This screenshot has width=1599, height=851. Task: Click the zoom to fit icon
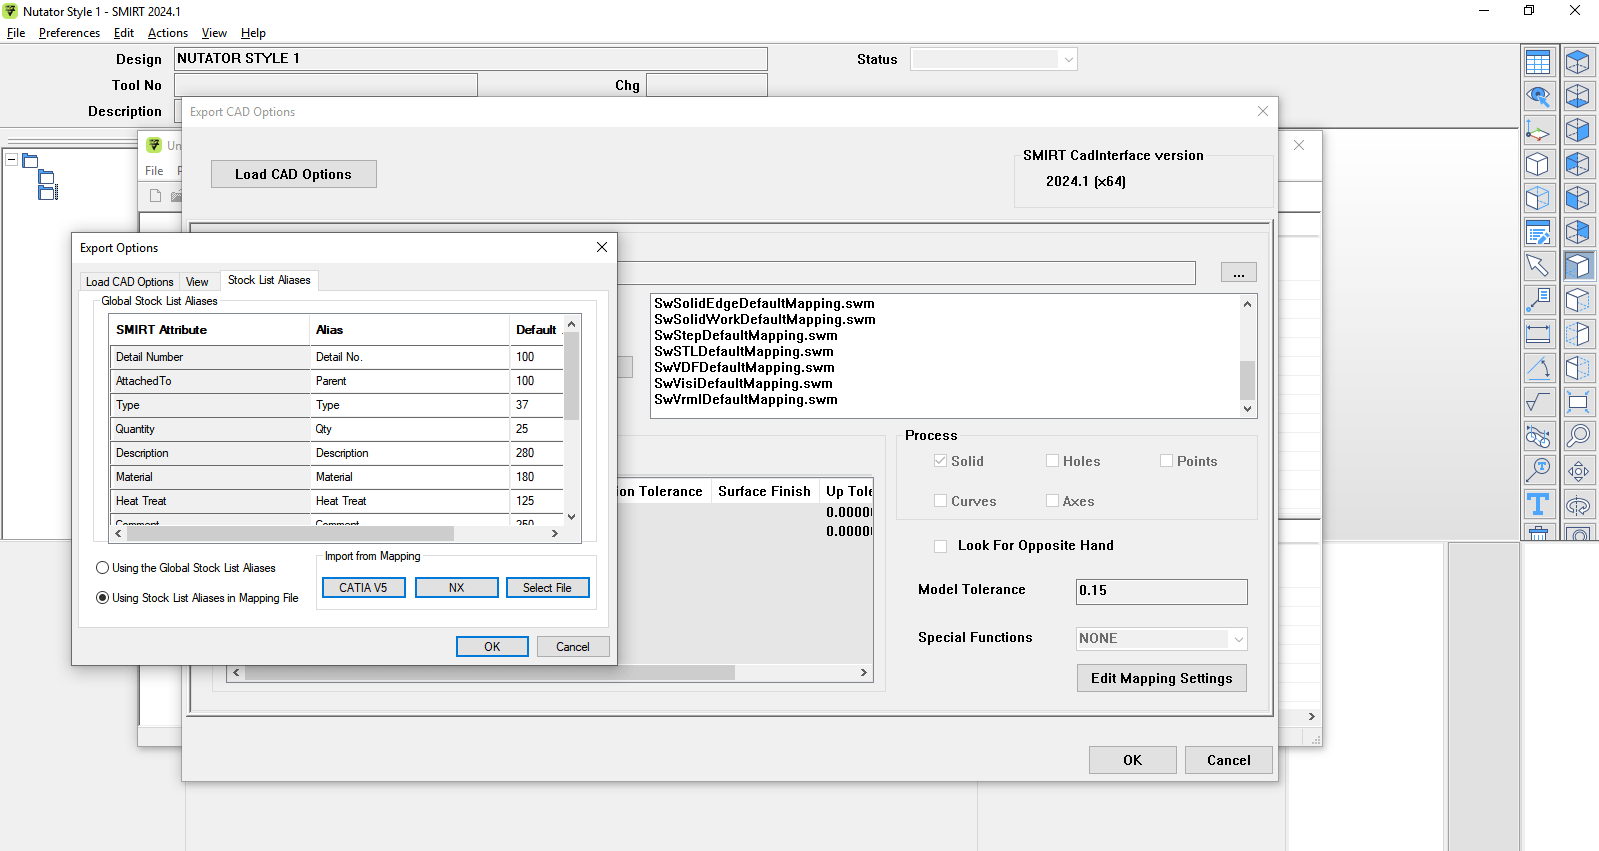pos(1578,402)
